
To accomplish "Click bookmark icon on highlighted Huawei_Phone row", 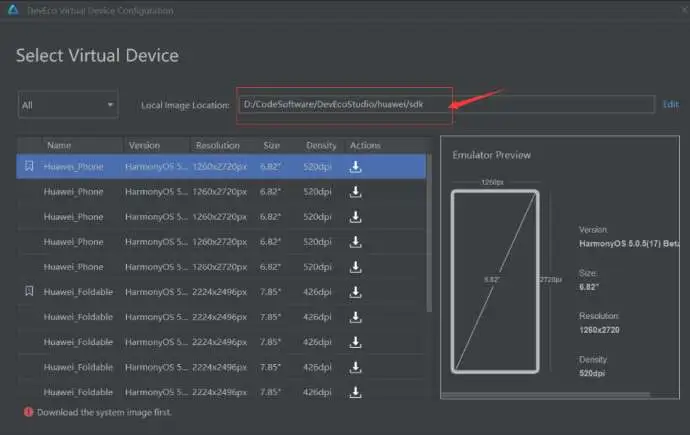I will point(29,166).
